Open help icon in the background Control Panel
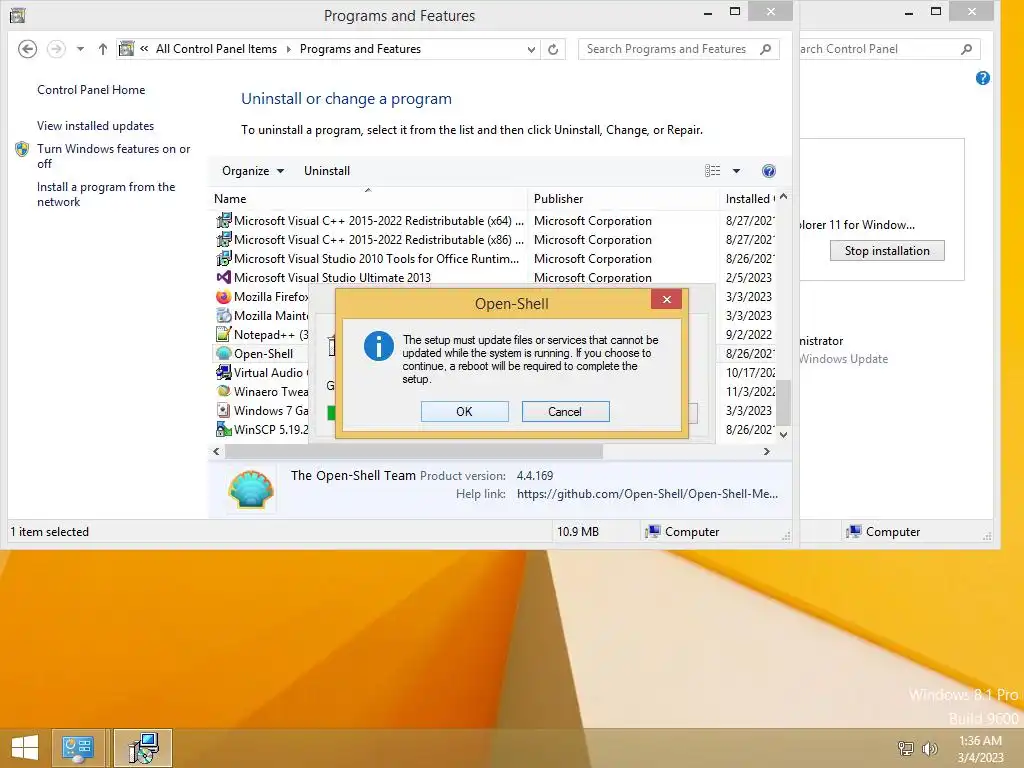 [x=982, y=78]
